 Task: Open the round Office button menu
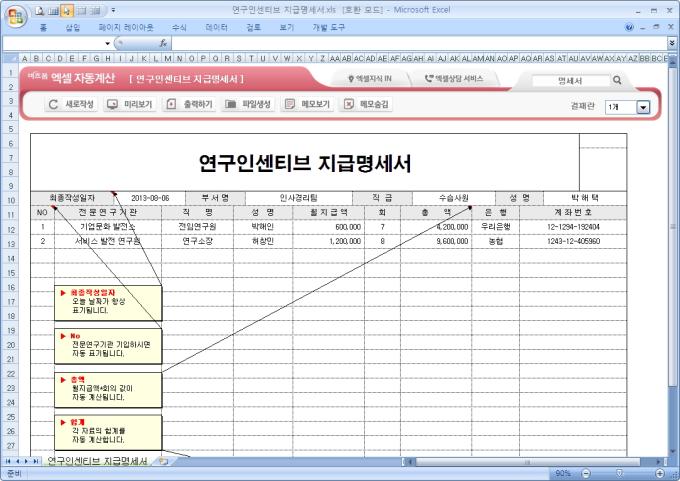tap(16, 16)
